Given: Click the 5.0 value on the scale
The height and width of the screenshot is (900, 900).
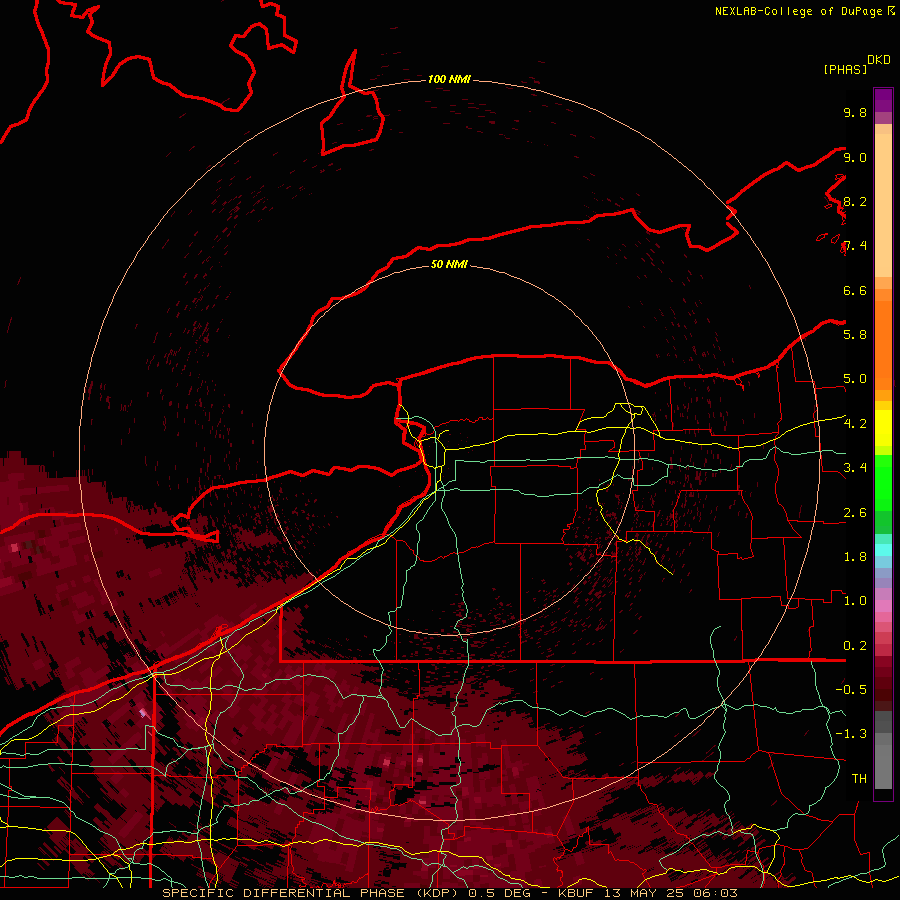Looking at the screenshot, I should click(x=855, y=379).
